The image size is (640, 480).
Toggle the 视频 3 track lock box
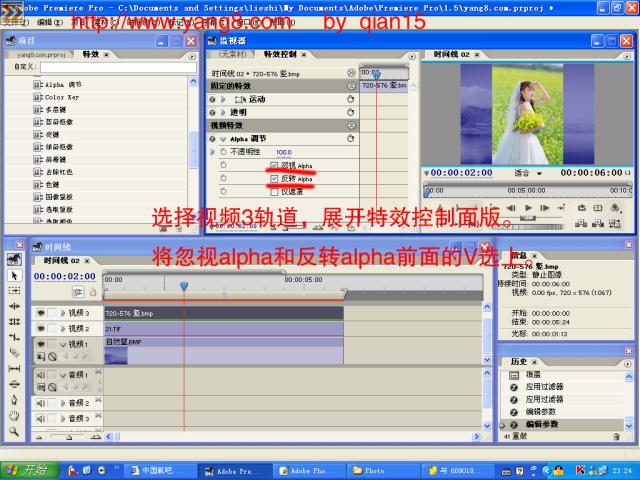(52, 313)
